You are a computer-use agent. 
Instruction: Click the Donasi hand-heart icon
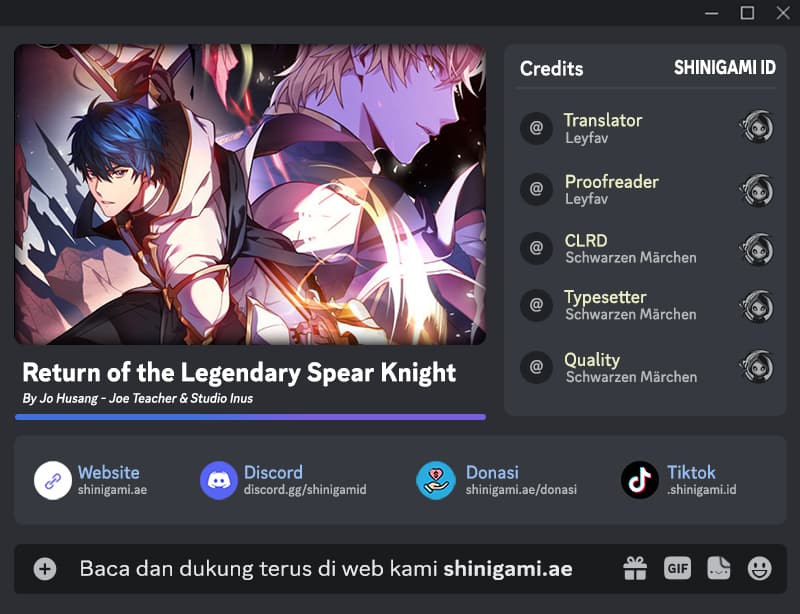click(436, 480)
